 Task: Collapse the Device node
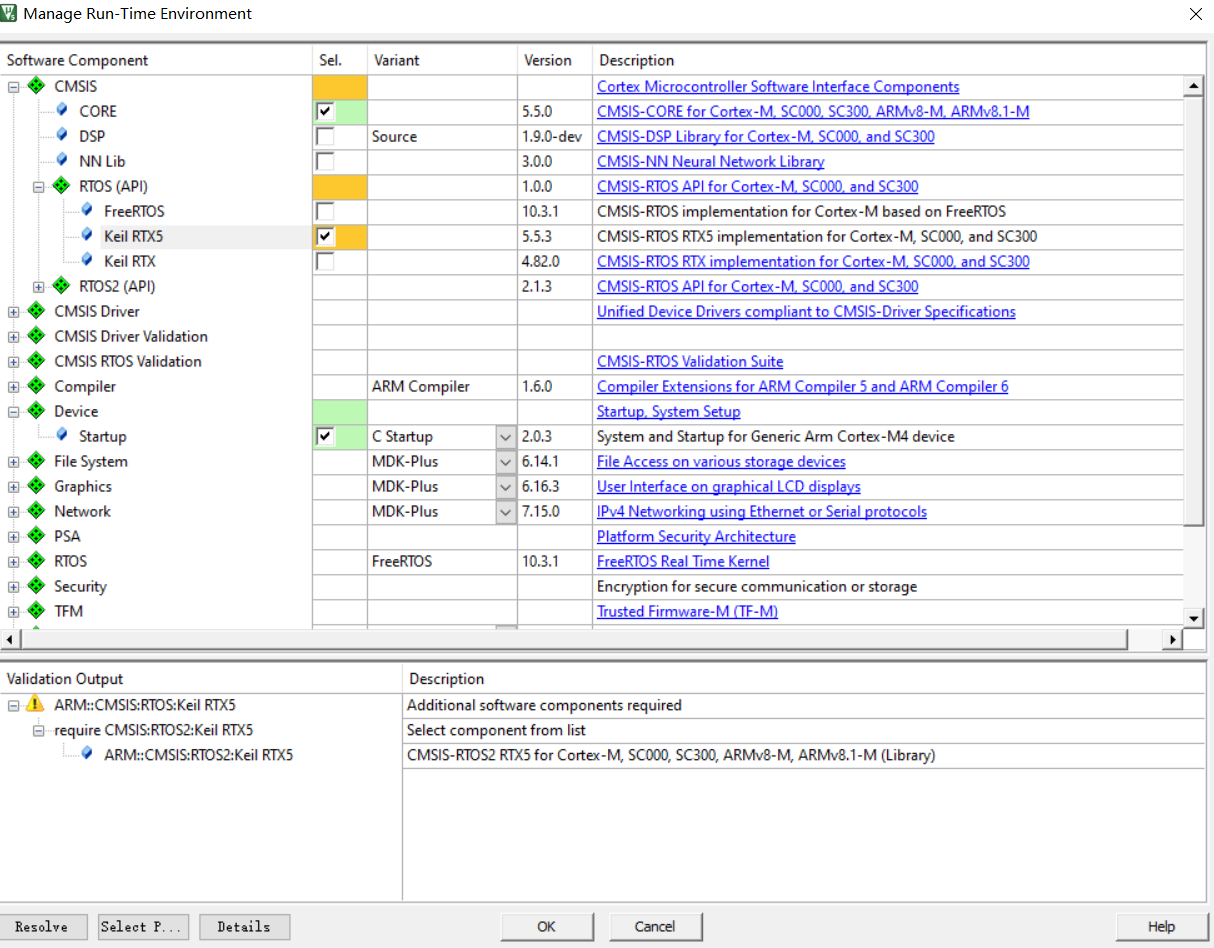click(x=14, y=412)
